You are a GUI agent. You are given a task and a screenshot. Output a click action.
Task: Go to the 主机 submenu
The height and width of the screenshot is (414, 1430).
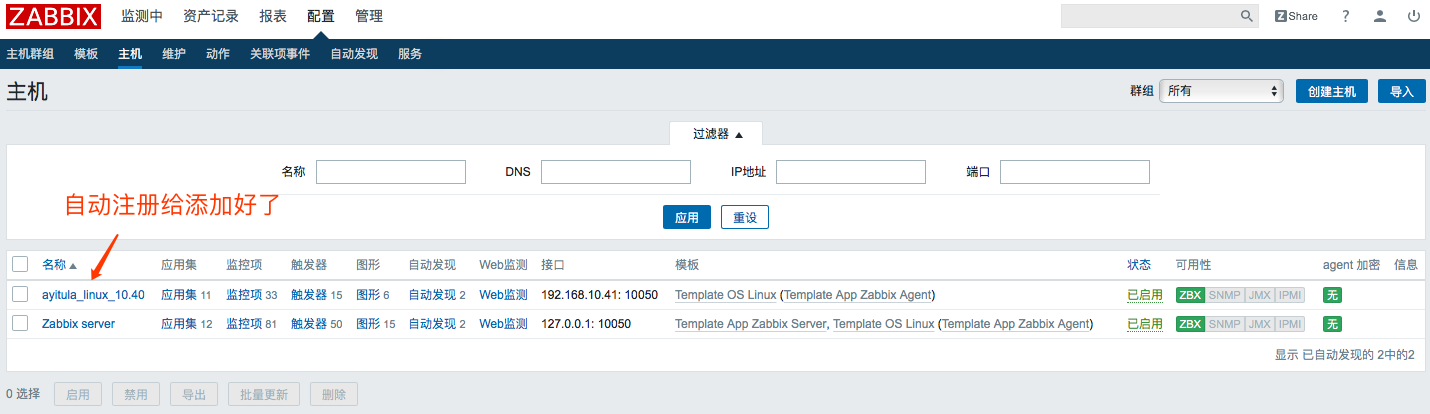point(130,54)
